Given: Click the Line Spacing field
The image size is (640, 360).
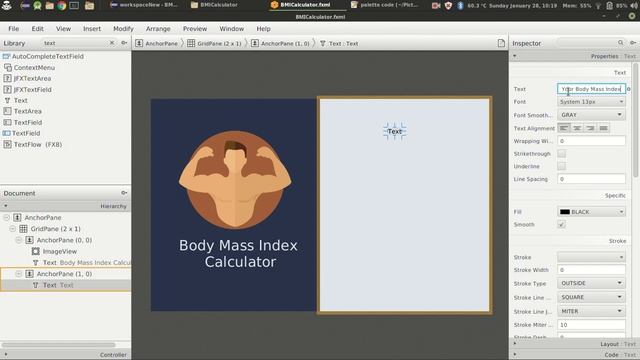Looking at the screenshot, I should [591, 179].
